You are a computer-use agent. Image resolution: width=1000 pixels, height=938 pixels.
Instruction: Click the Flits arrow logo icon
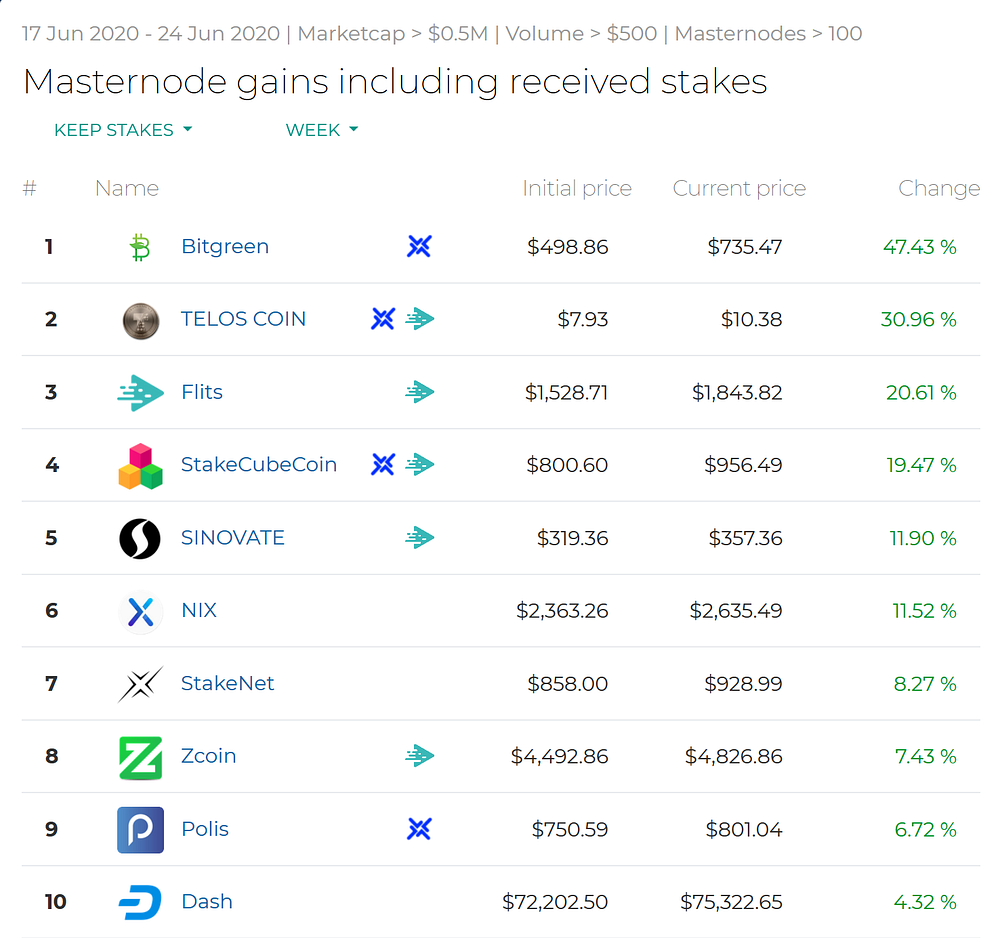(140, 393)
